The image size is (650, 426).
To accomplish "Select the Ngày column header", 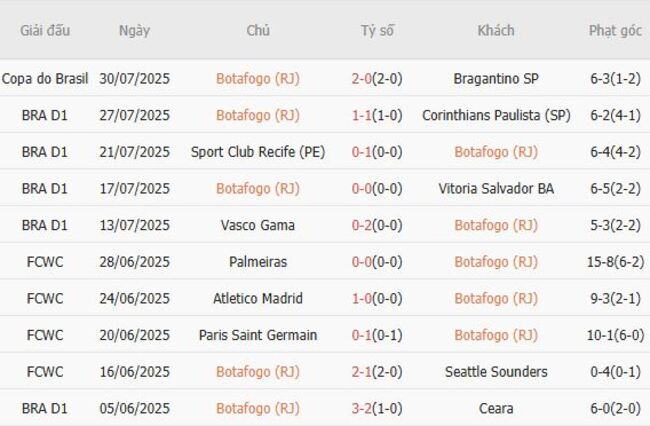I will click(134, 30).
